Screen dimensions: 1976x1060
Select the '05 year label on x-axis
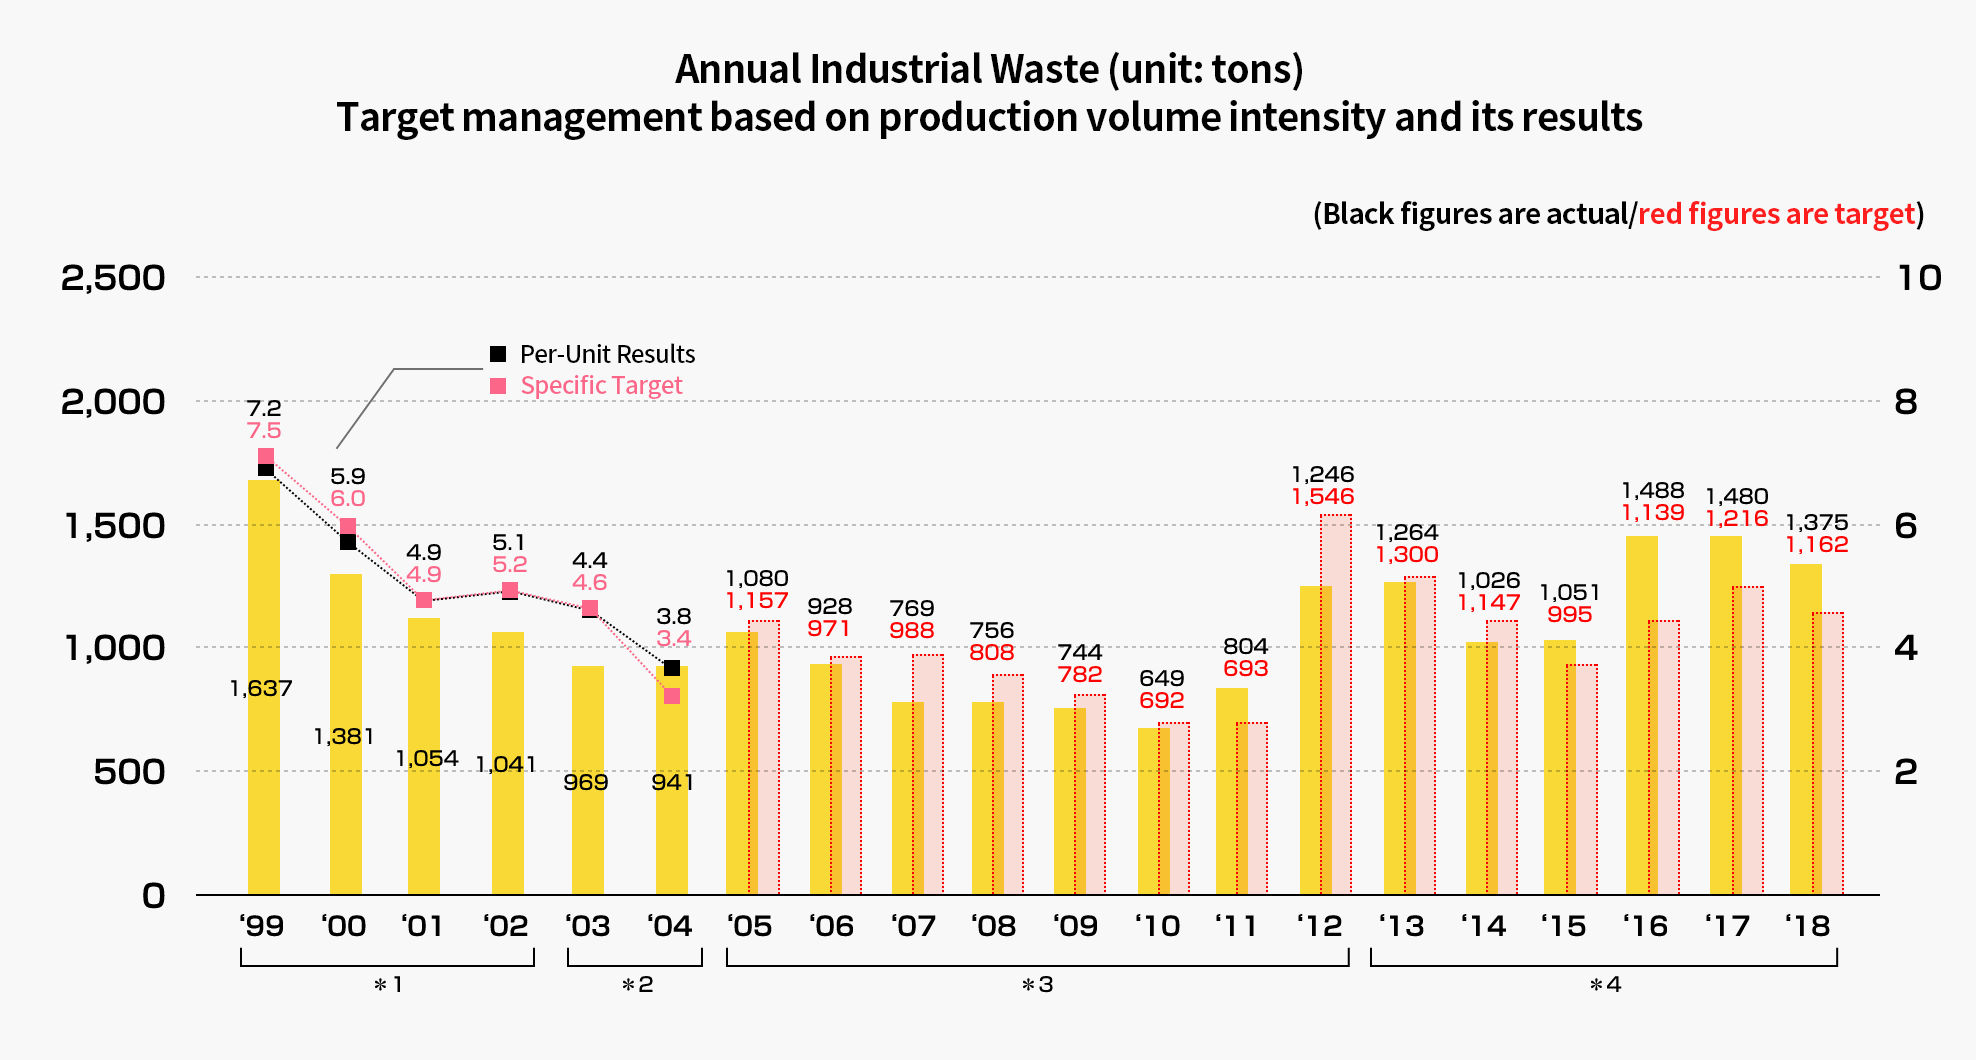(750, 926)
